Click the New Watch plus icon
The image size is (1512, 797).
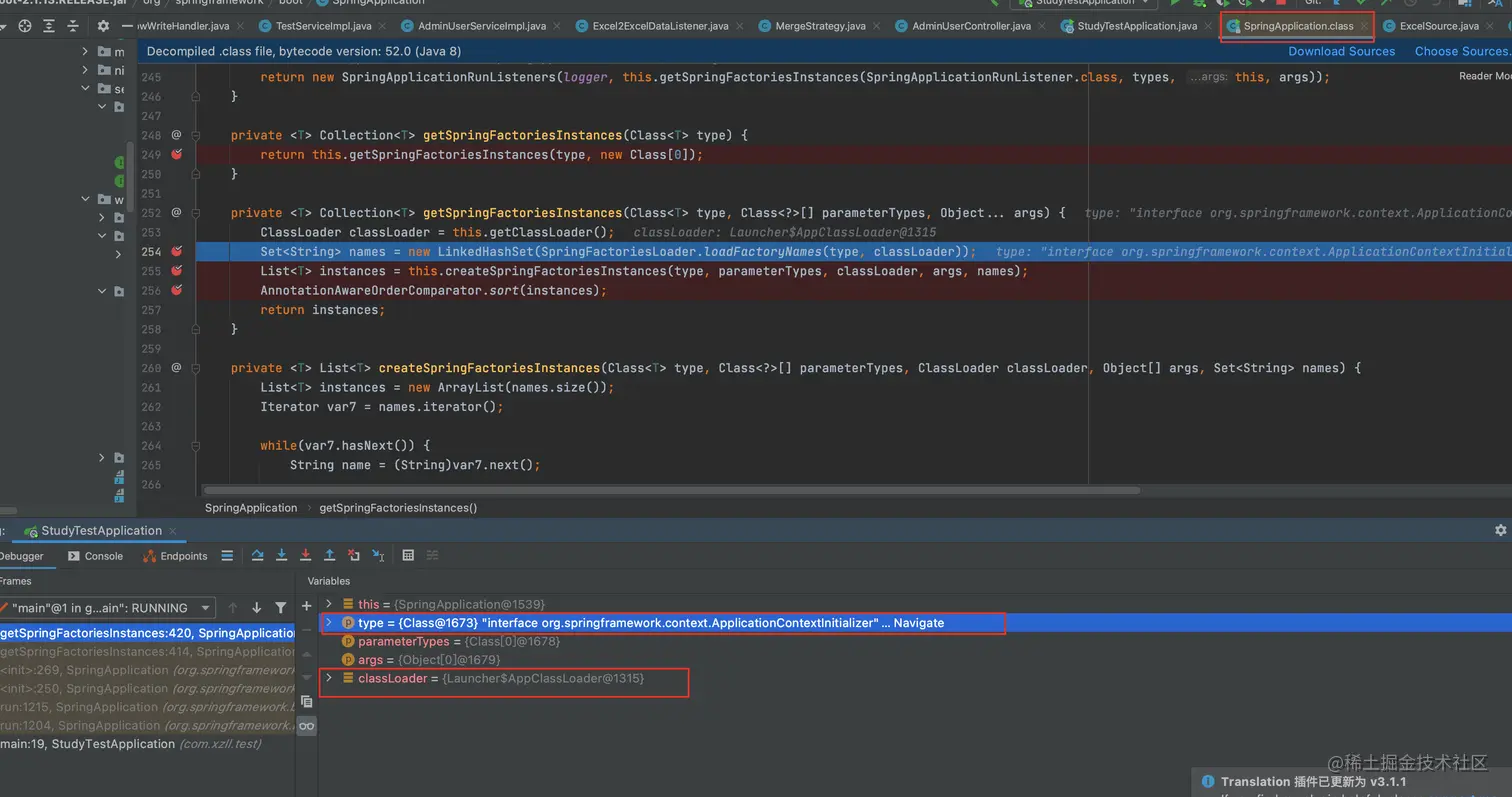tap(307, 606)
